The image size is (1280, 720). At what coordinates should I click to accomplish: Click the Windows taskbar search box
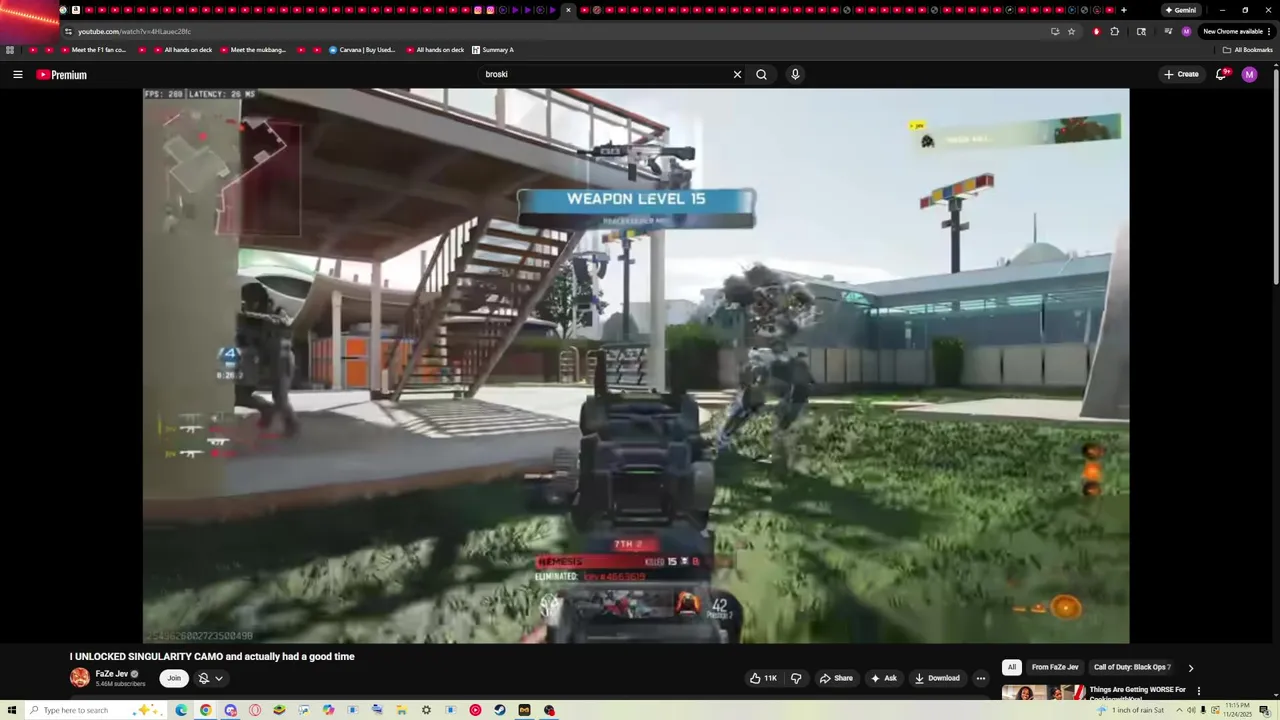pyautogui.click(x=95, y=710)
